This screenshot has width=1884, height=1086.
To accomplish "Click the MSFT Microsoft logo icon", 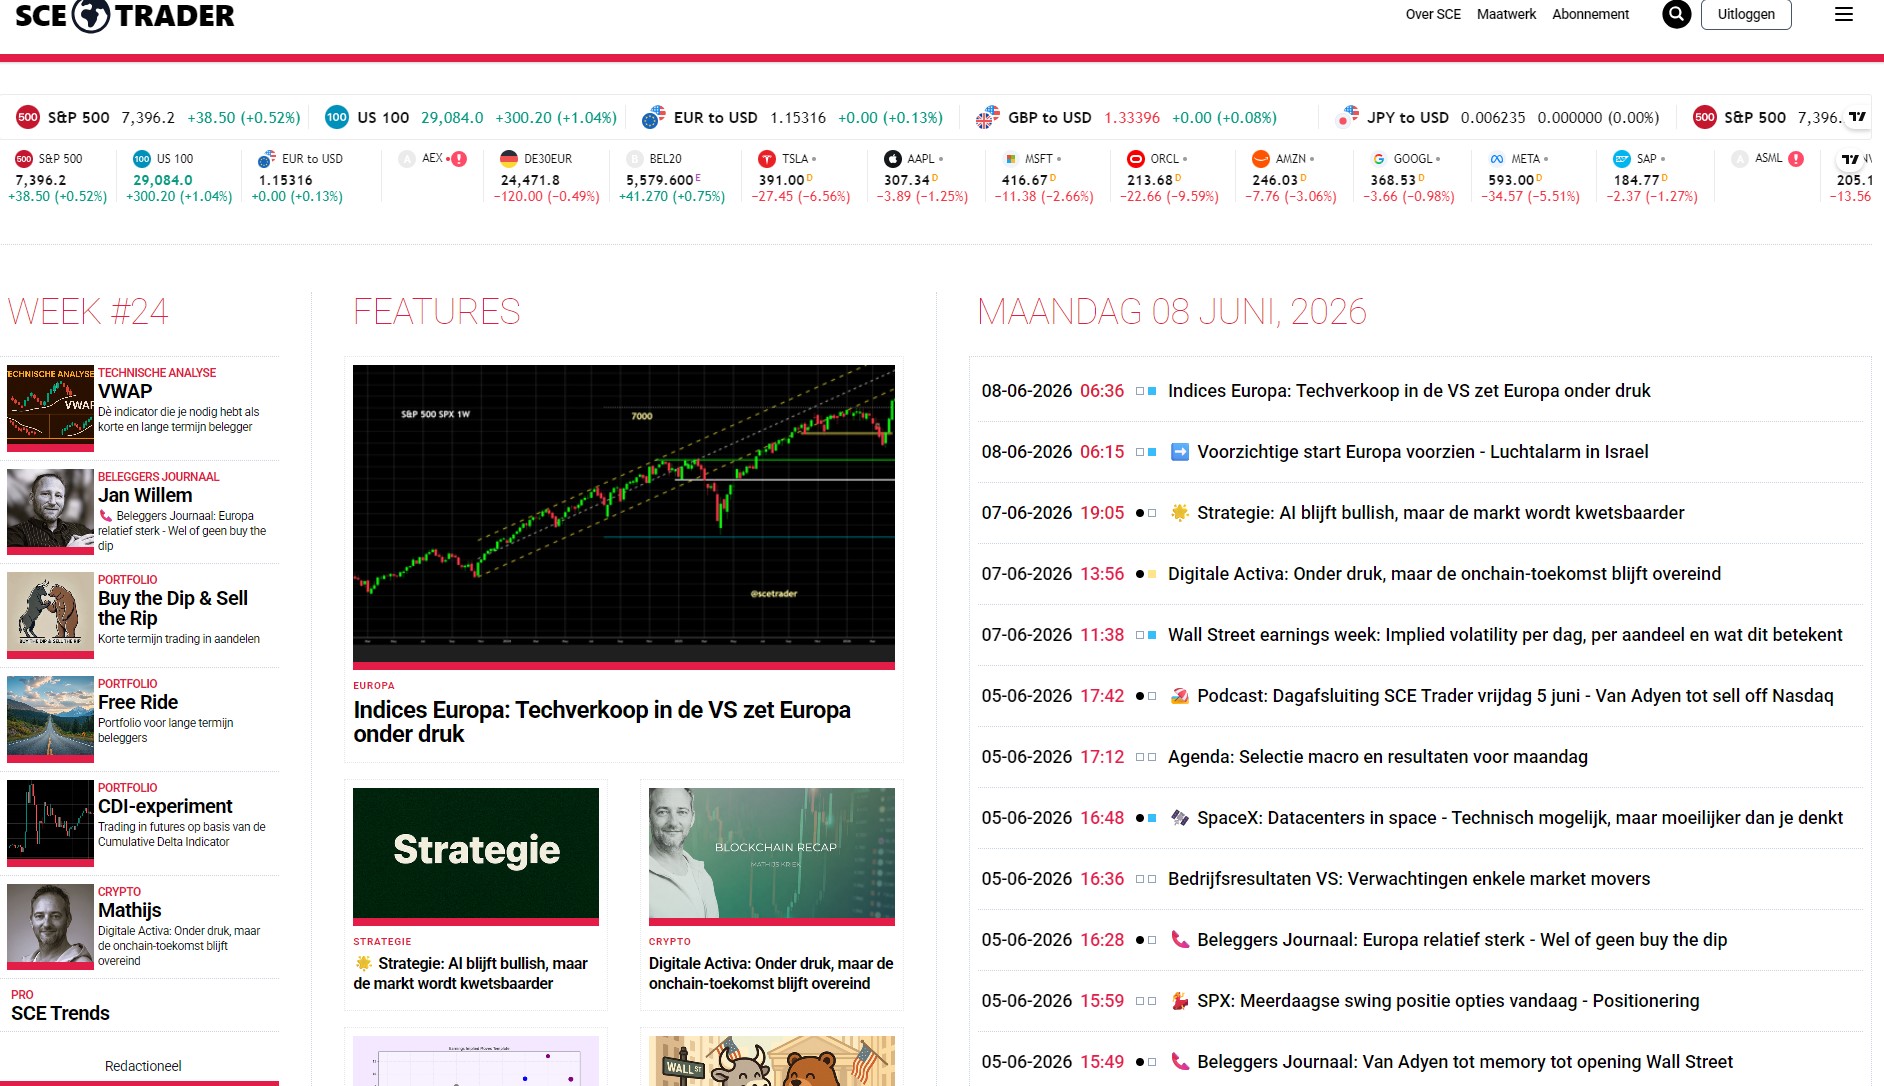I will [1011, 159].
